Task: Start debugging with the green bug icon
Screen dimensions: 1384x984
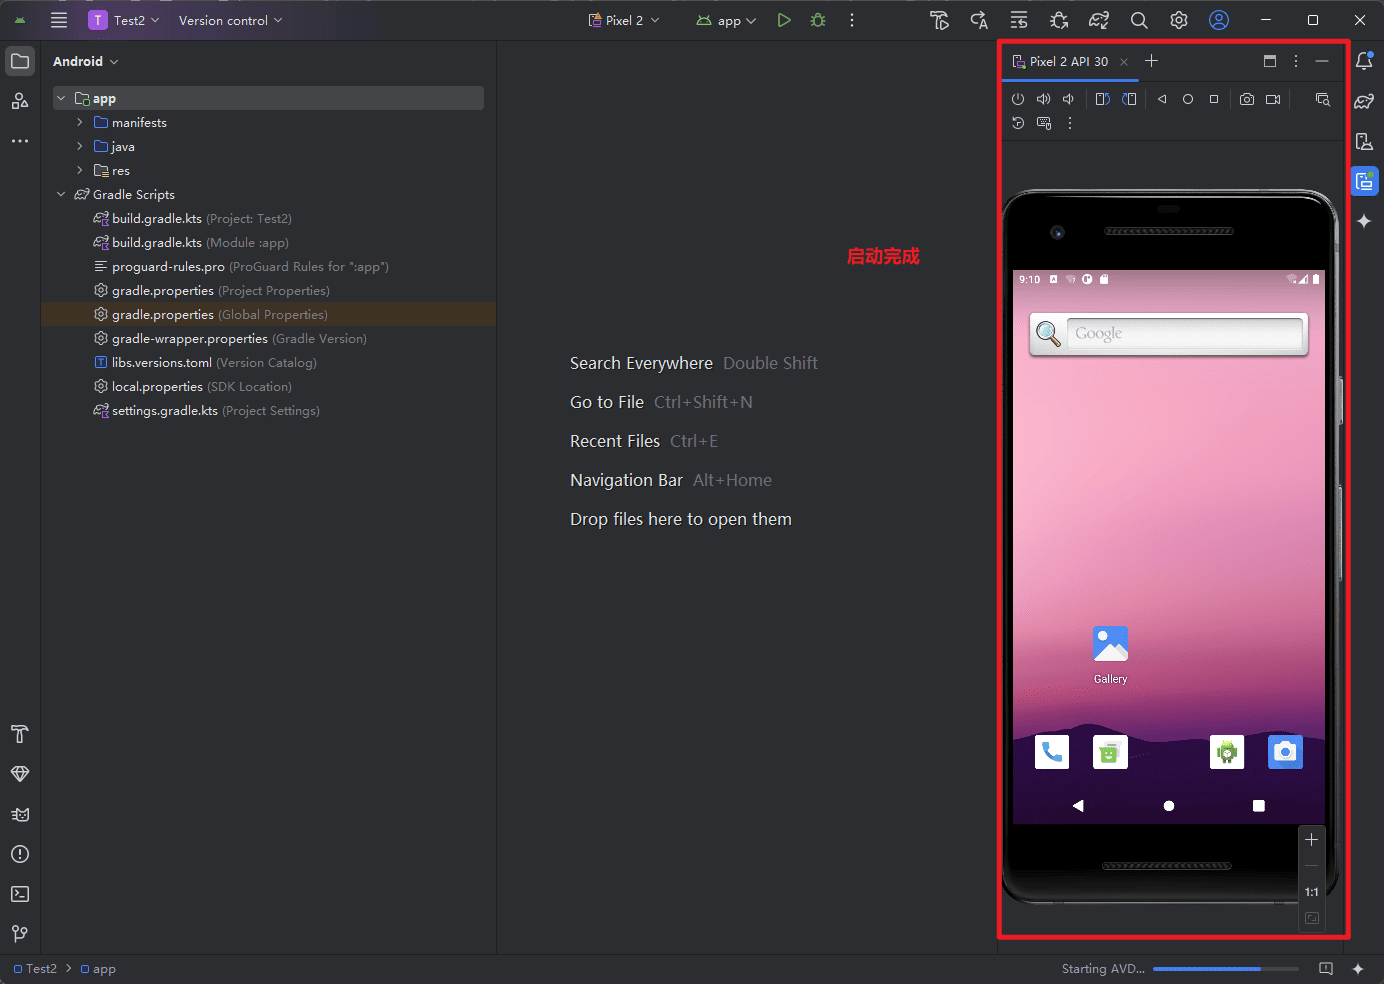Action: coord(818,20)
